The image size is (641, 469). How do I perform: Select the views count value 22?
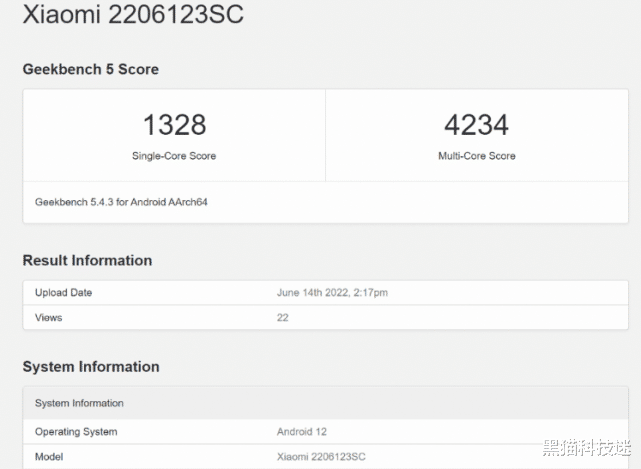pyautogui.click(x=283, y=318)
